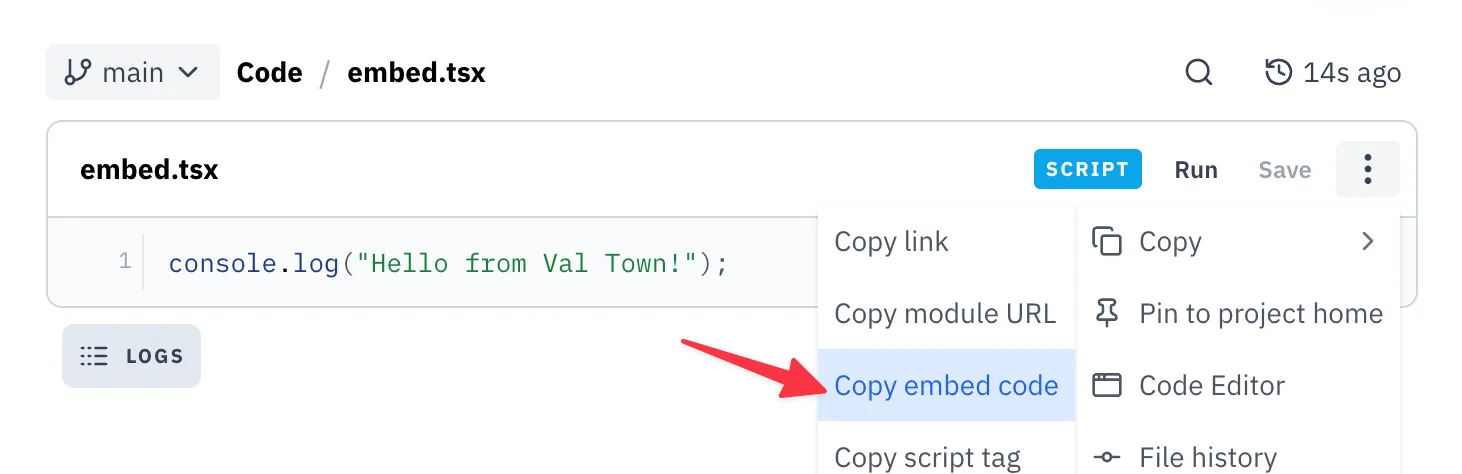1462x474 pixels.
Task: Click the three-dot more options button
Action: 1367,169
